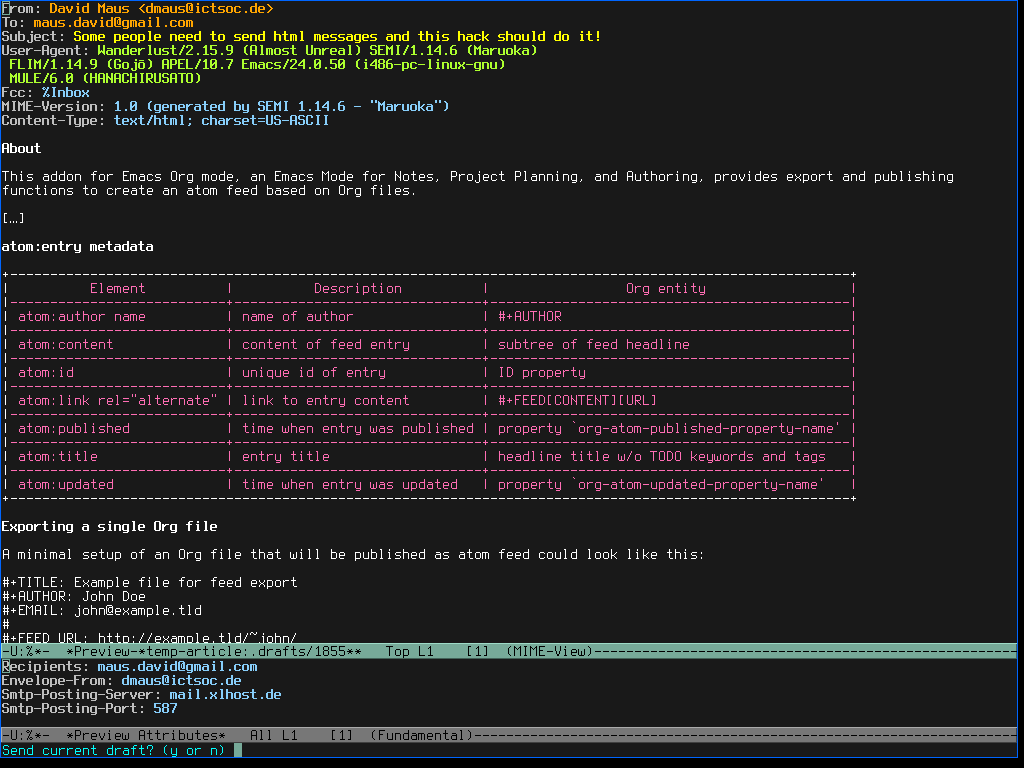Click the #+AUTHOR: John Doe line
1024x768 pixels.
pyautogui.click(x=74, y=596)
